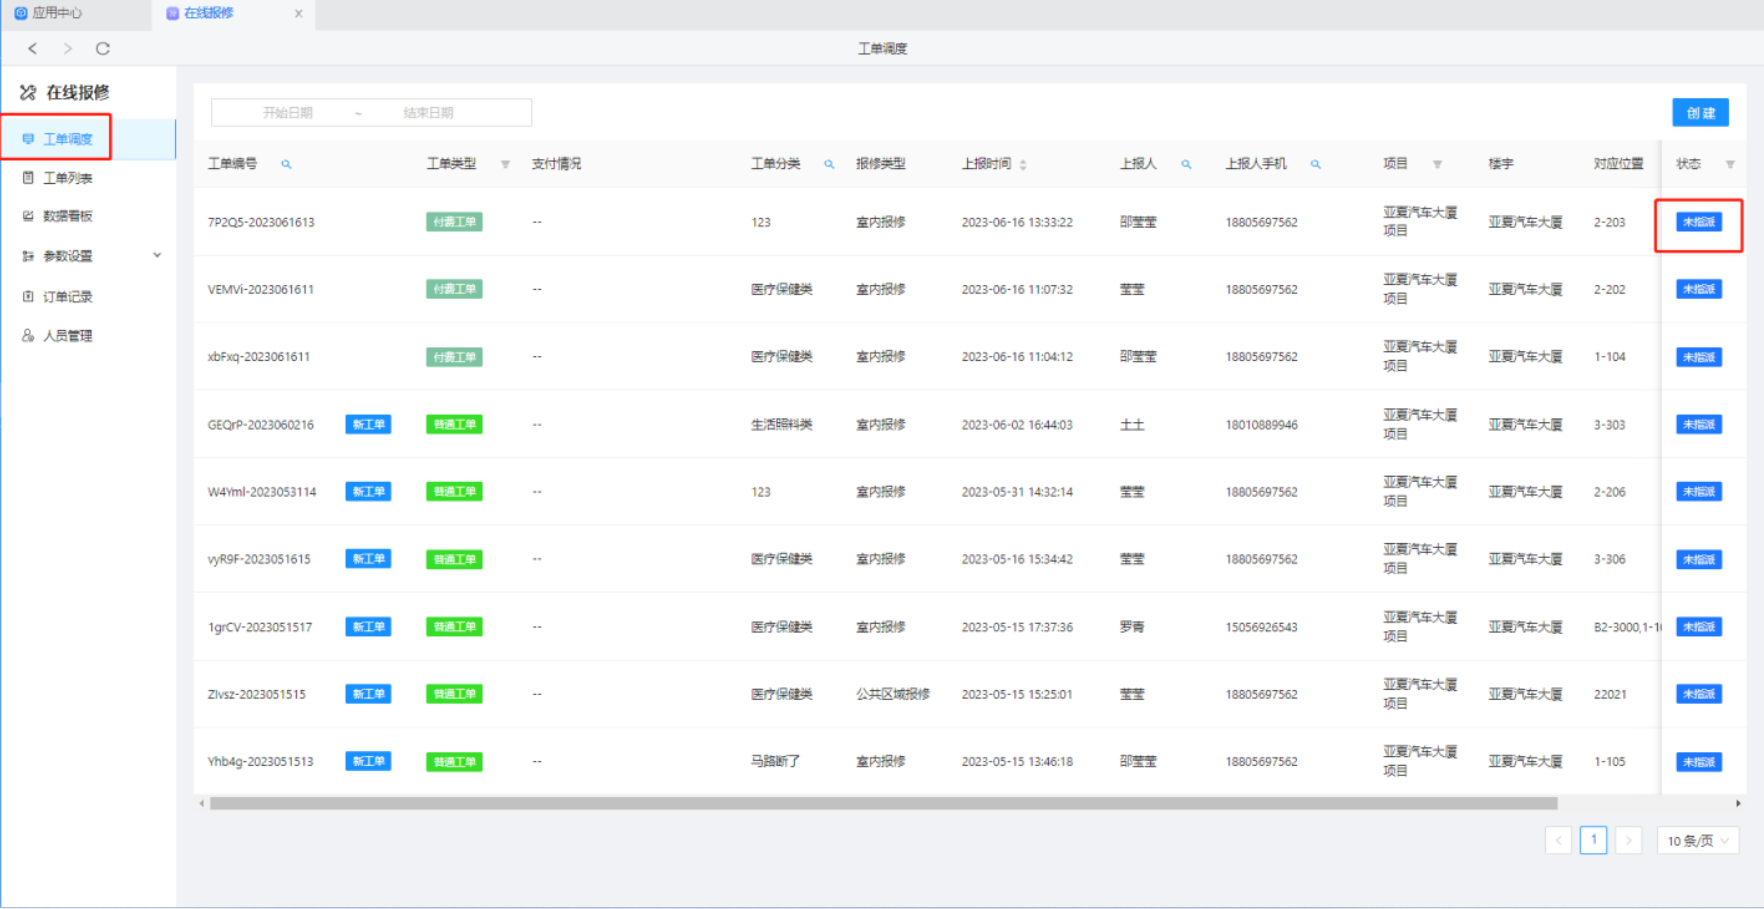Click search icon beside 上报人 column
The image size is (1764, 909).
click(x=1186, y=164)
